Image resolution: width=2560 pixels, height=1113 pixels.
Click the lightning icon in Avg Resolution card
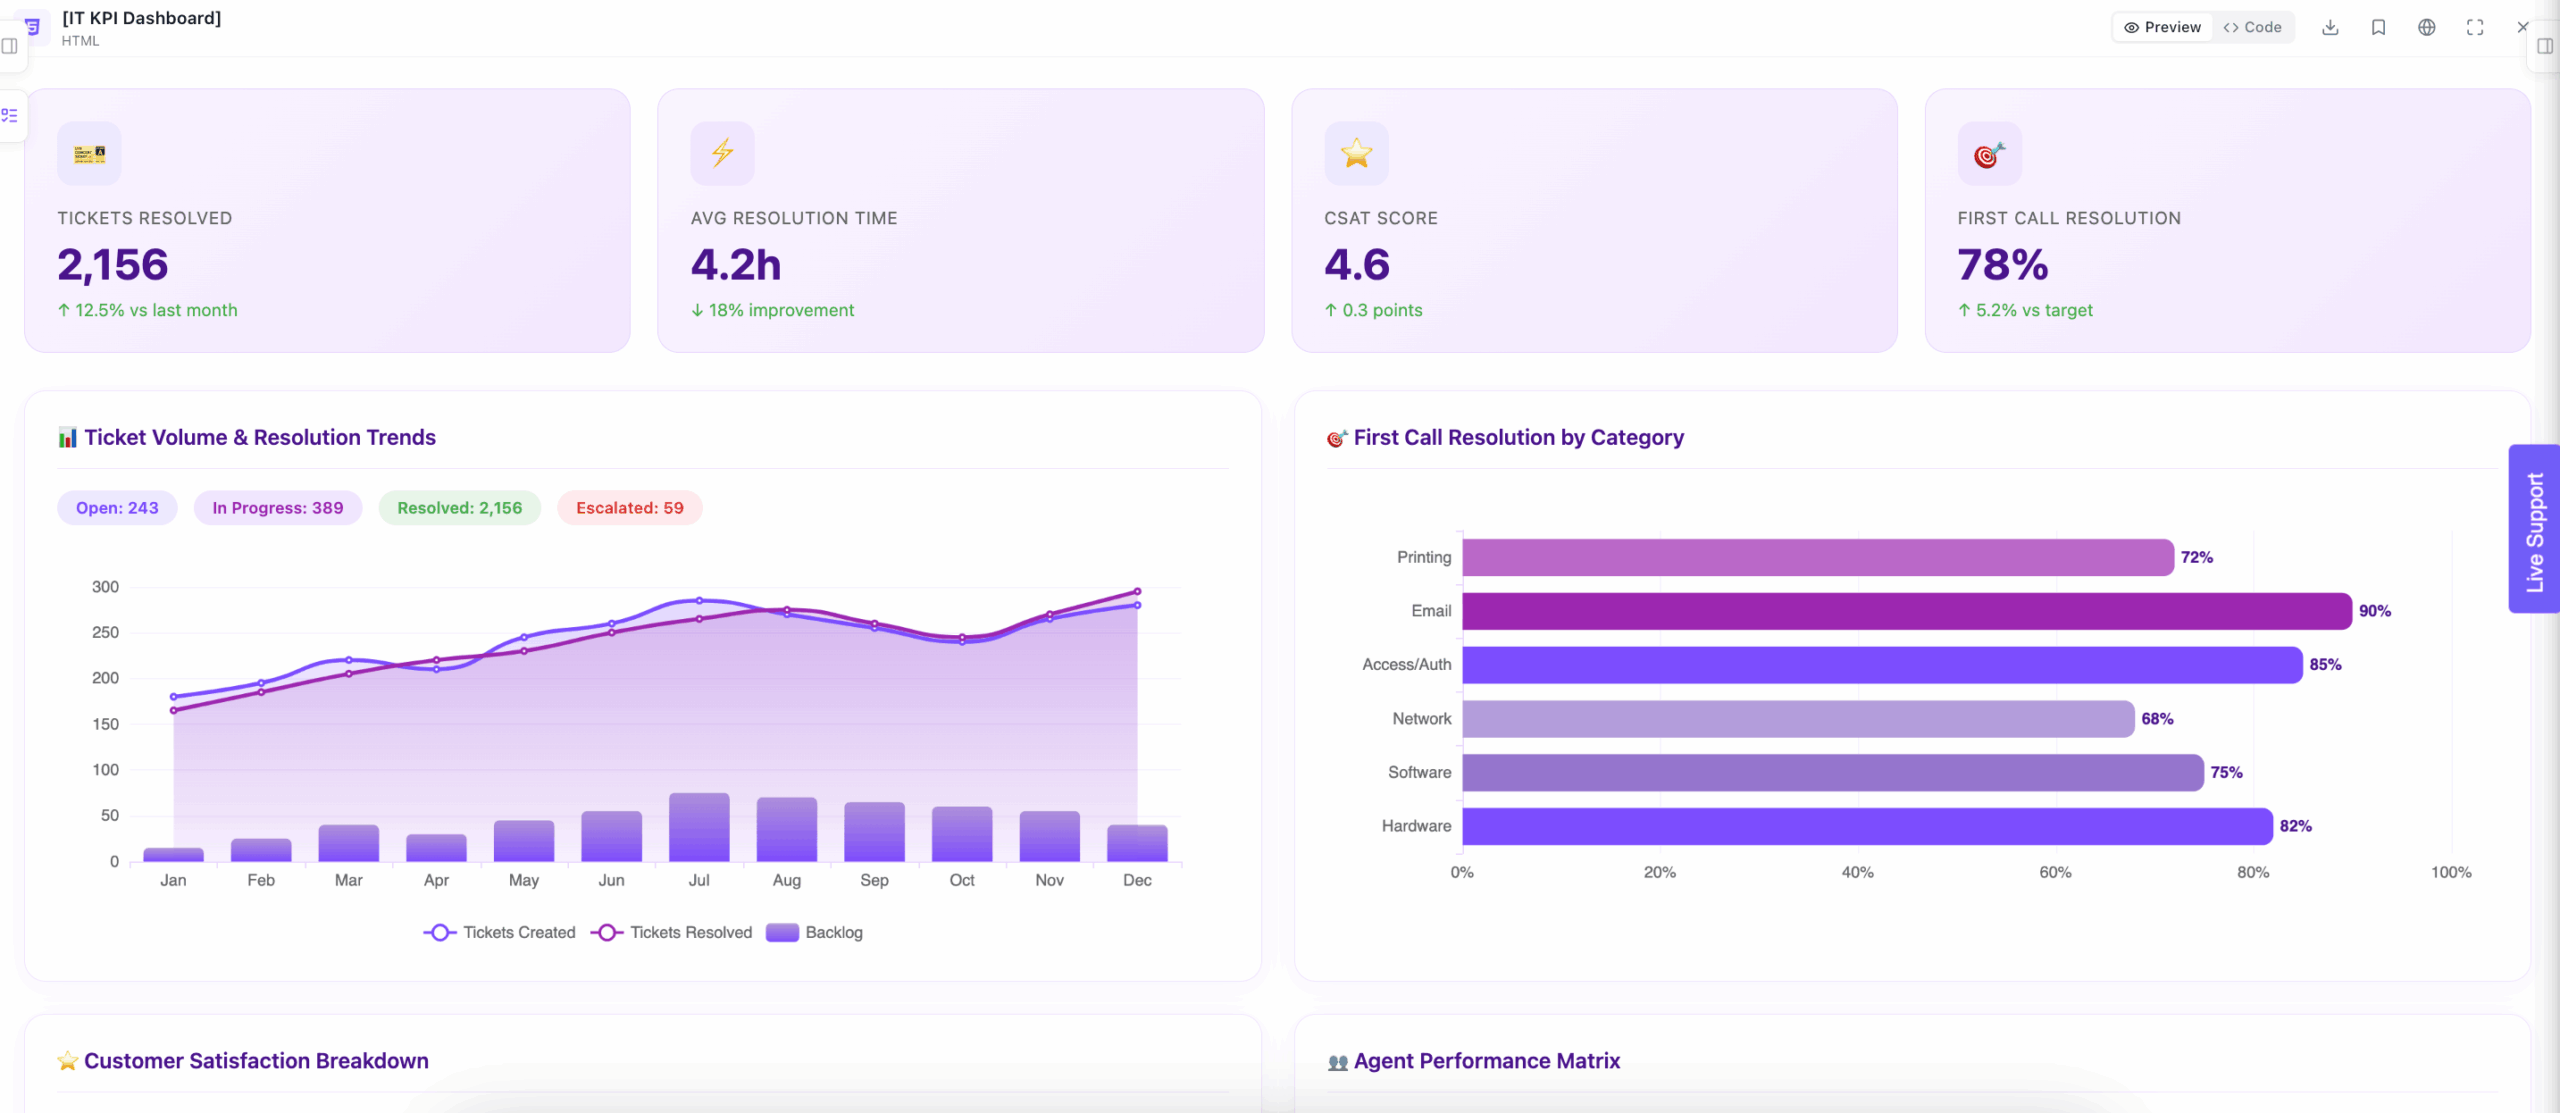point(722,153)
